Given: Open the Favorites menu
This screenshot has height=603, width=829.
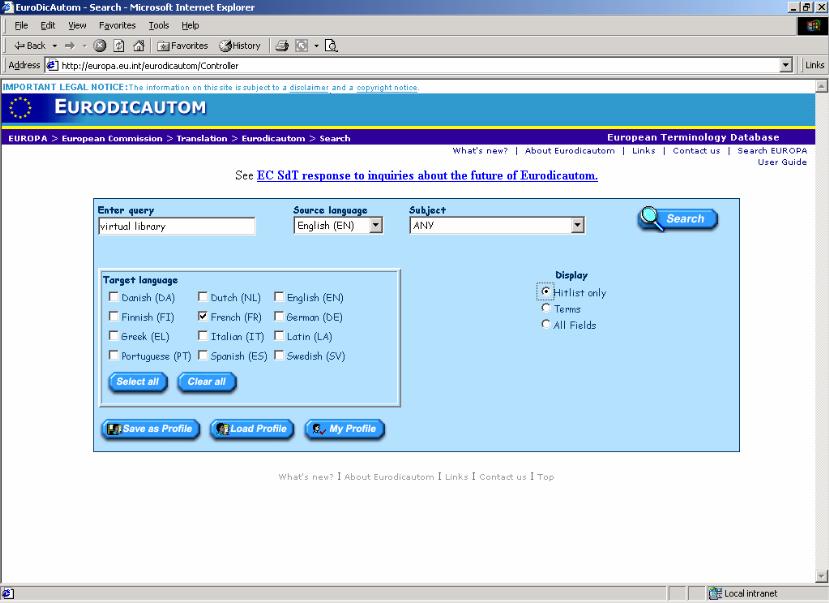Looking at the screenshot, I should pyautogui.click(x=117, y=25).
